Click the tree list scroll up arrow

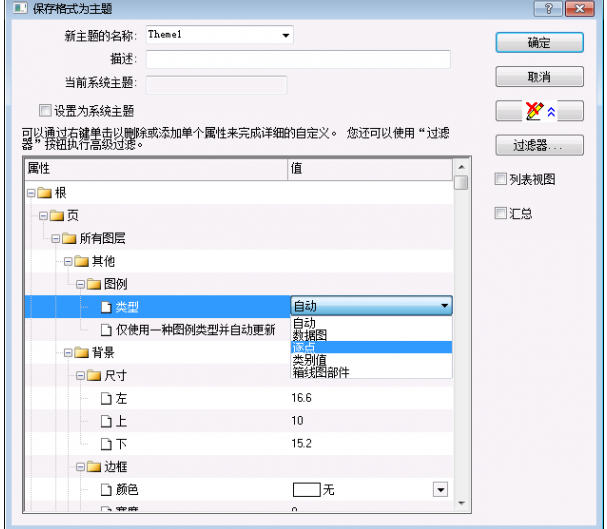[x=461, y=167]
